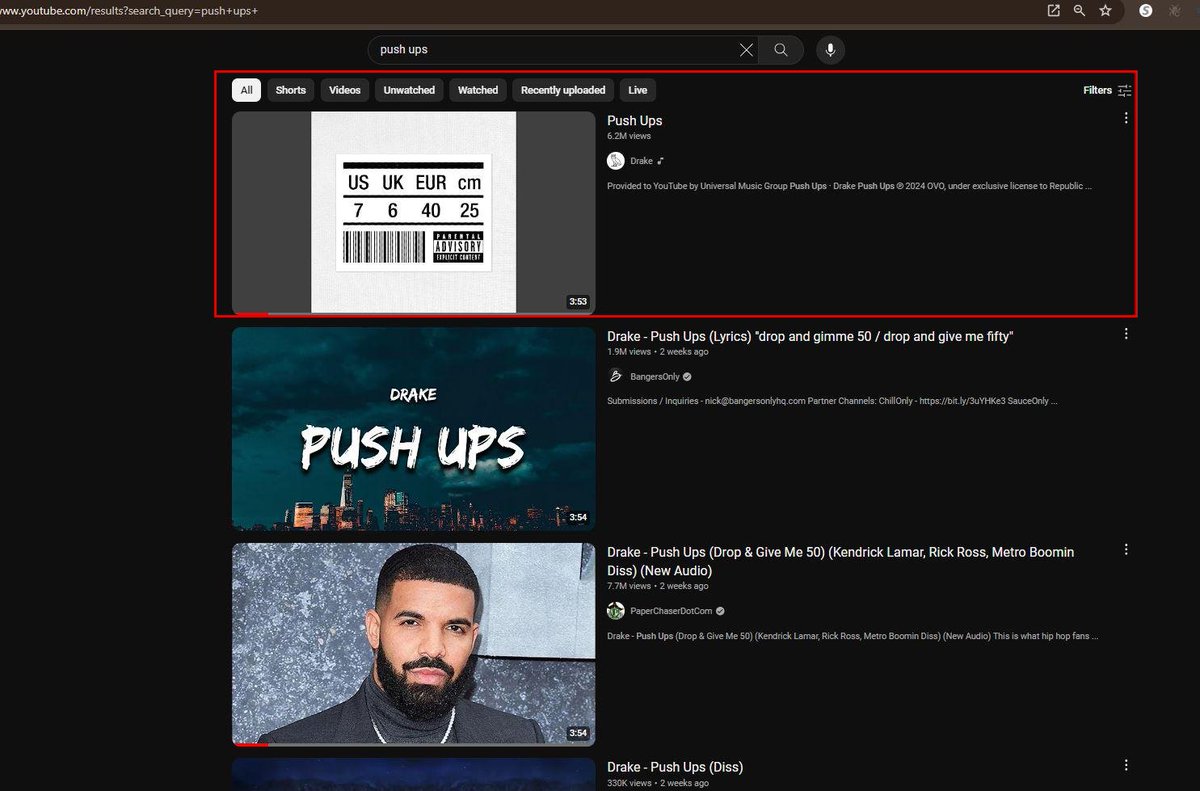Select the Unwatched filter chip
The width and height of the screenshot is (1200, 791).
(409, 90)
